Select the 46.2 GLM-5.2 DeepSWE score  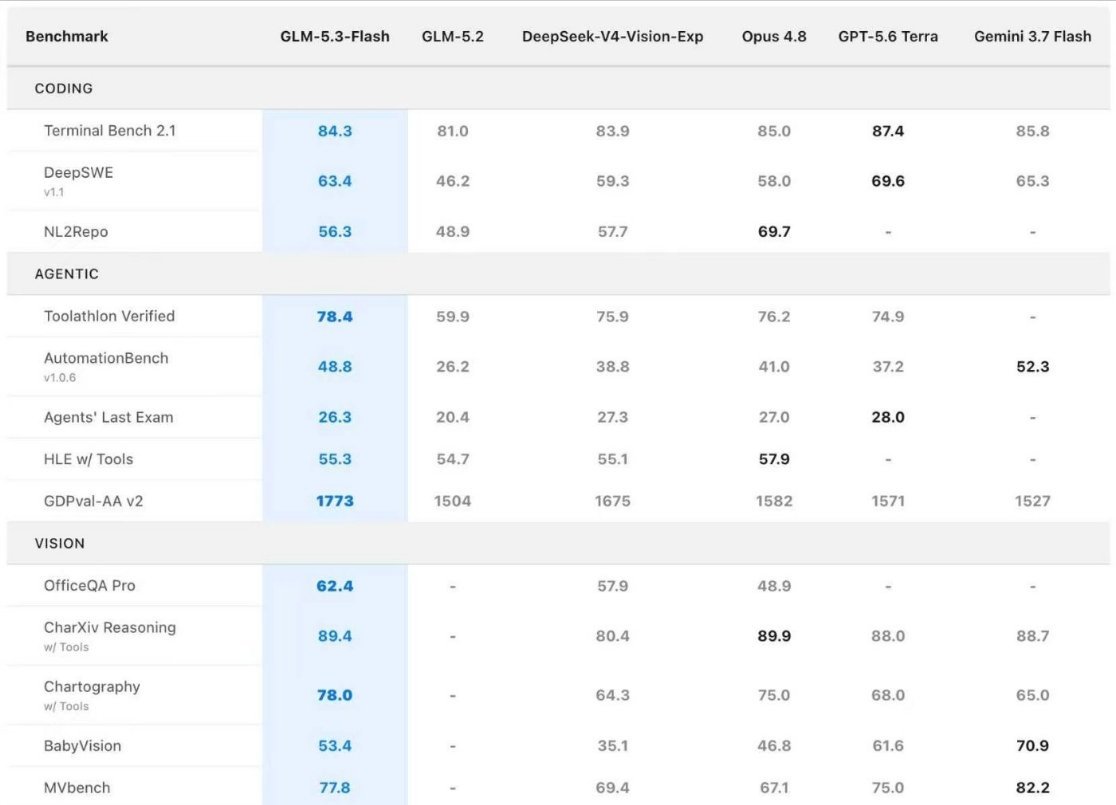453,181
